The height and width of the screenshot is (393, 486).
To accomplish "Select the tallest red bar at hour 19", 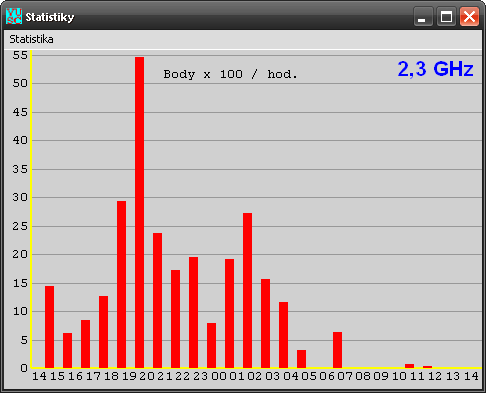I will (139, 212).
